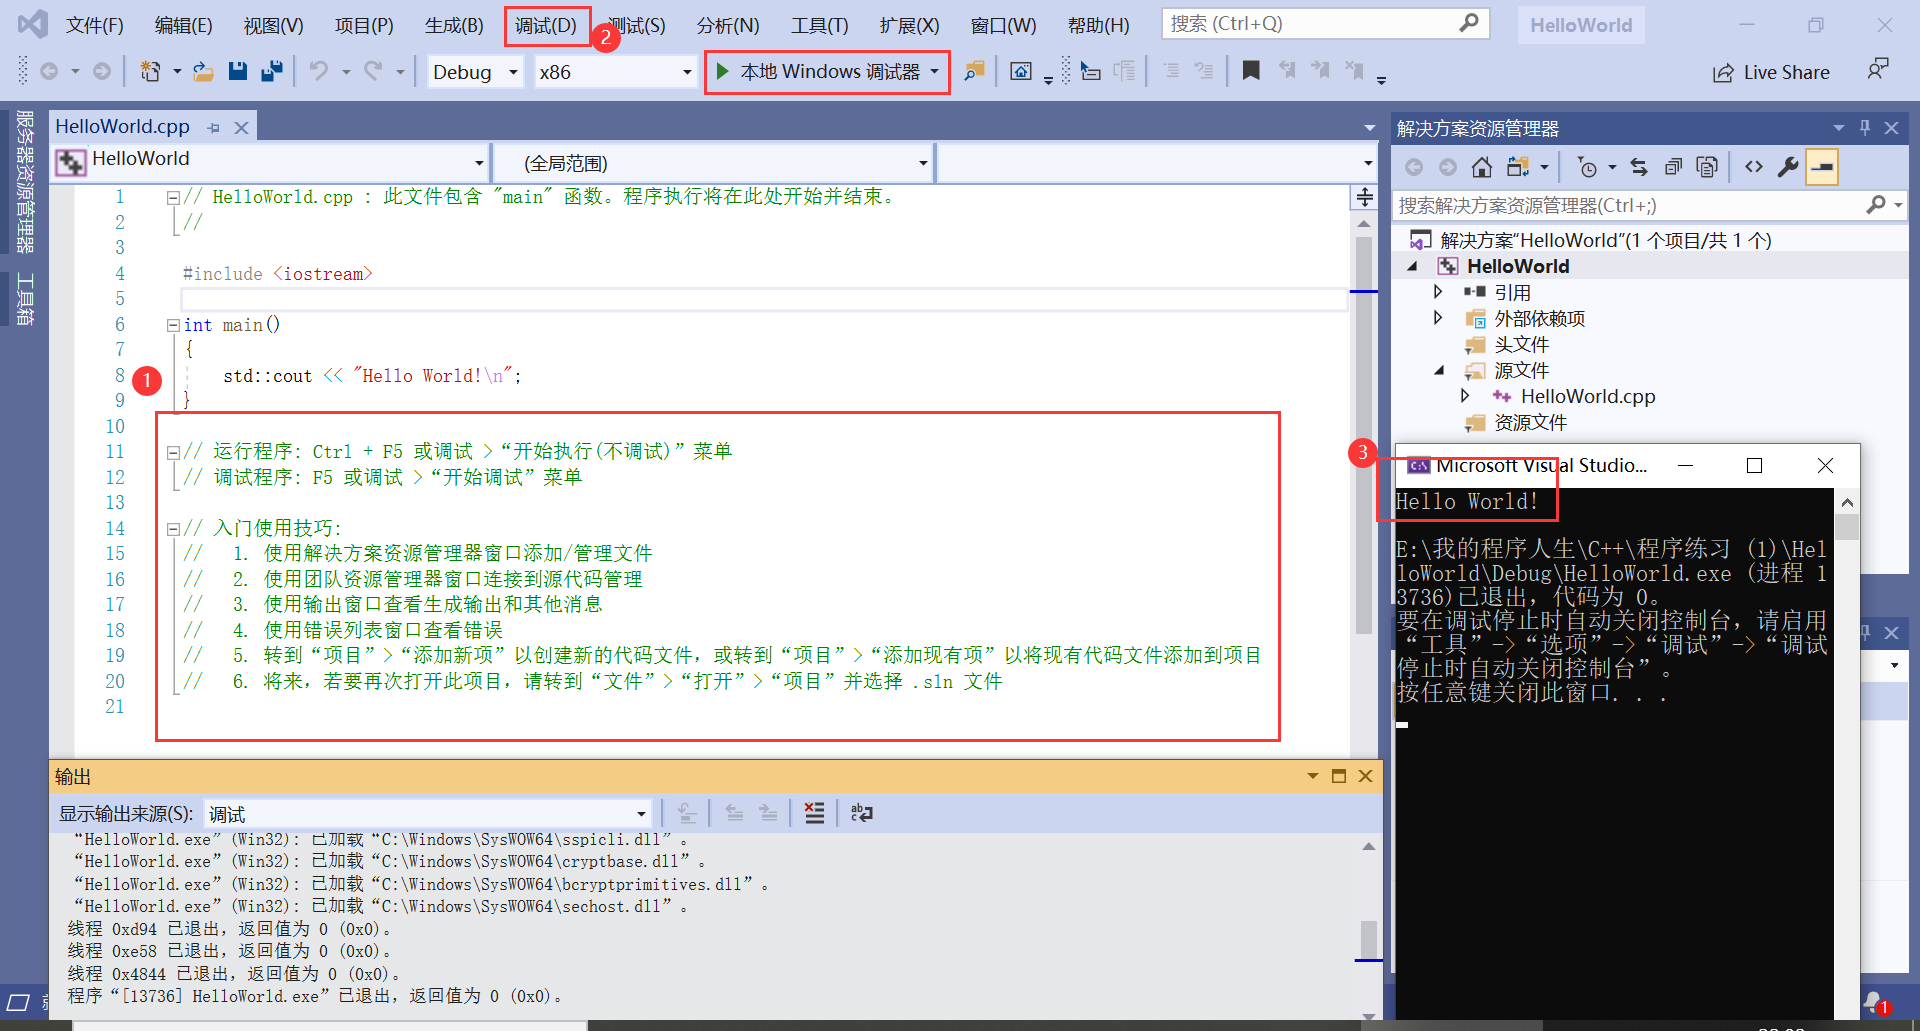Image resolution: width=1920 pixels, height=1031 pixels.
Task: Click the split editor icon above the scrollbar
Action: 1365,197
